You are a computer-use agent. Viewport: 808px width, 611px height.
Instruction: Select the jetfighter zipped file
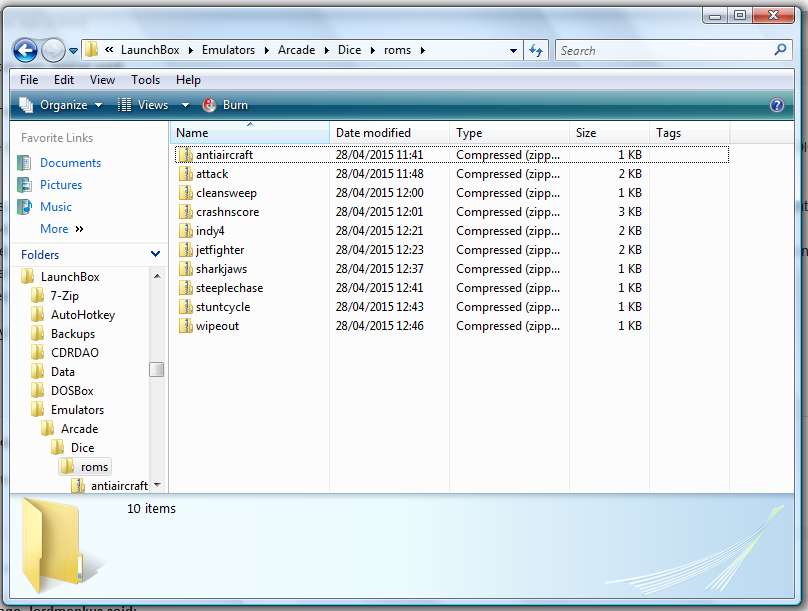(x=219, y=250)
